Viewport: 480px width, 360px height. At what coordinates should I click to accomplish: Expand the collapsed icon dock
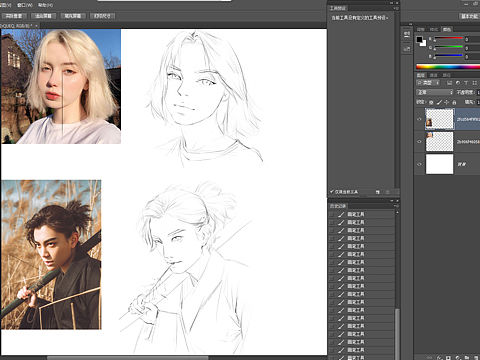click(411, 24)
